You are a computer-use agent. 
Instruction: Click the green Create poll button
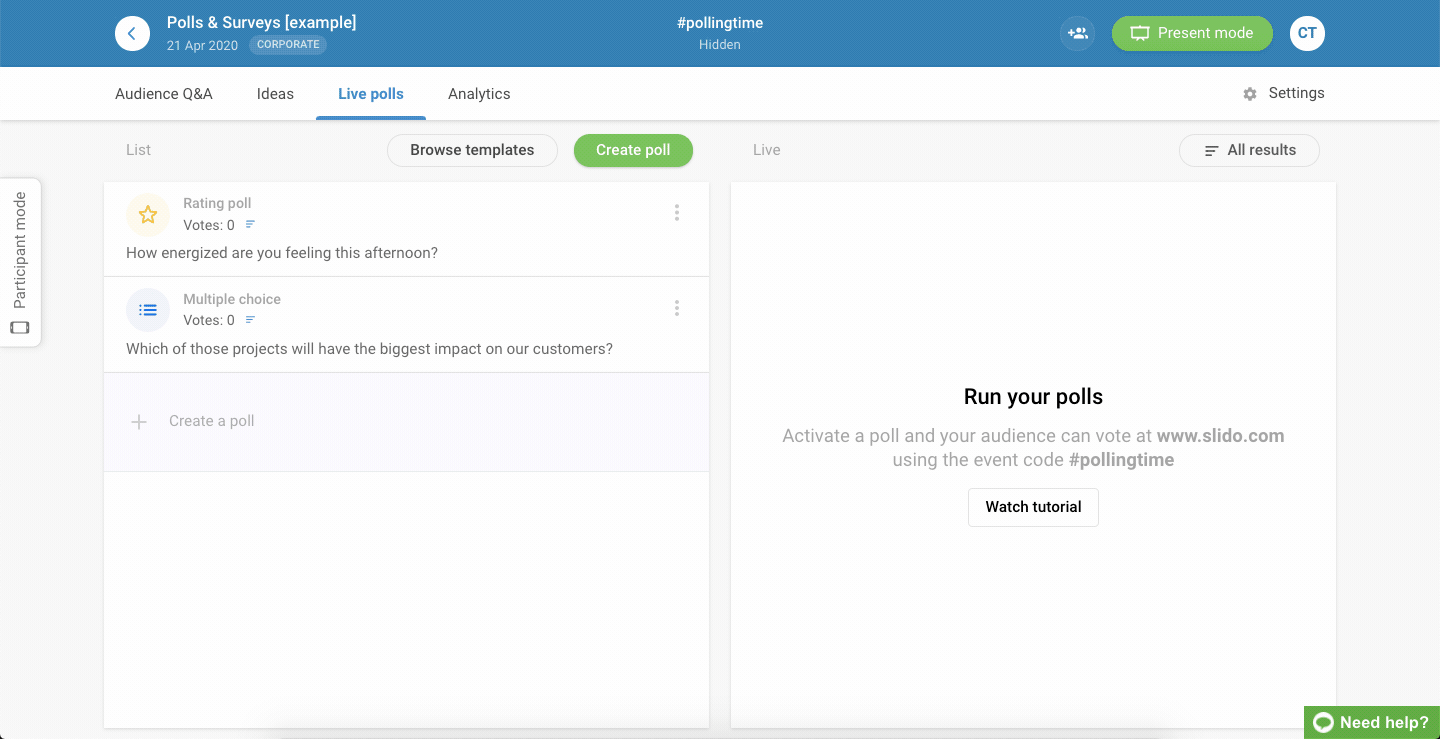(x=633, y=150)
